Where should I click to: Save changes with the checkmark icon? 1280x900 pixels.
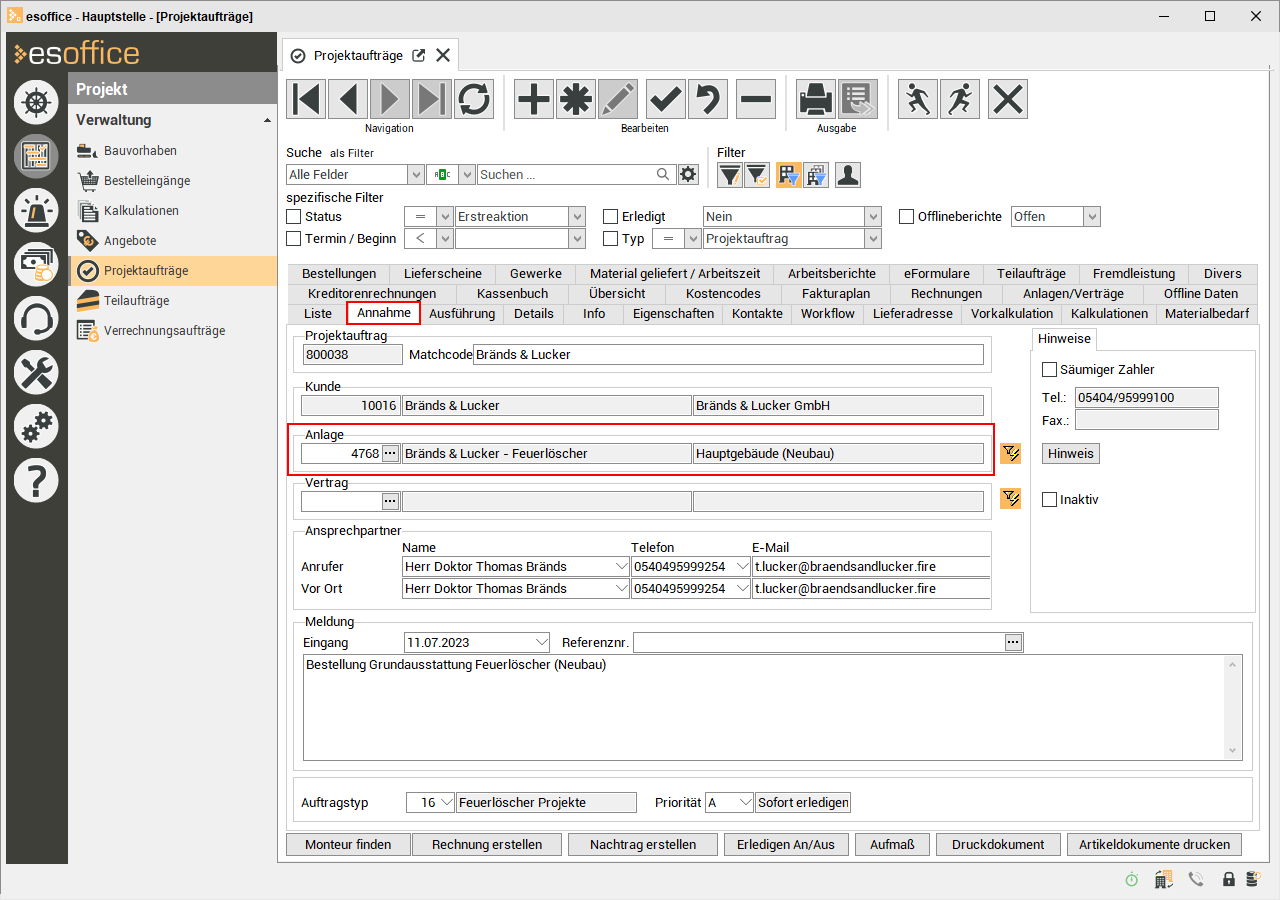point(666,99)
